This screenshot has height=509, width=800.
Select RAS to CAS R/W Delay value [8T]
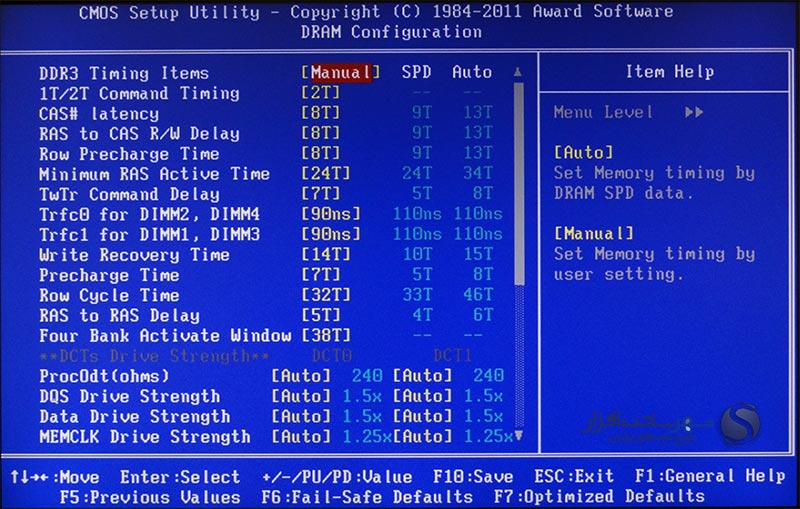pyautogui.click(x=320, y=133)
